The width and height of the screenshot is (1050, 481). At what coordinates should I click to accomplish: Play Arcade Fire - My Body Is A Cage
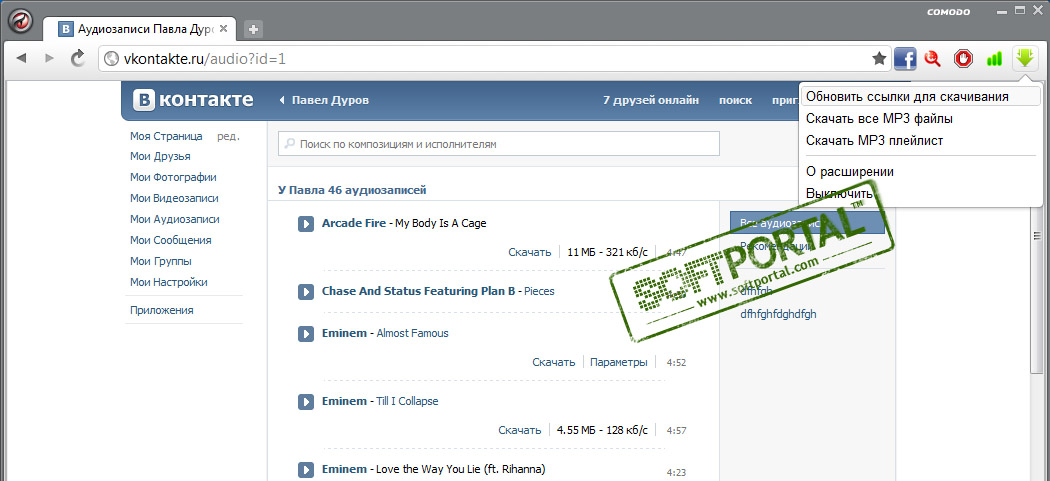pos(305,224)
